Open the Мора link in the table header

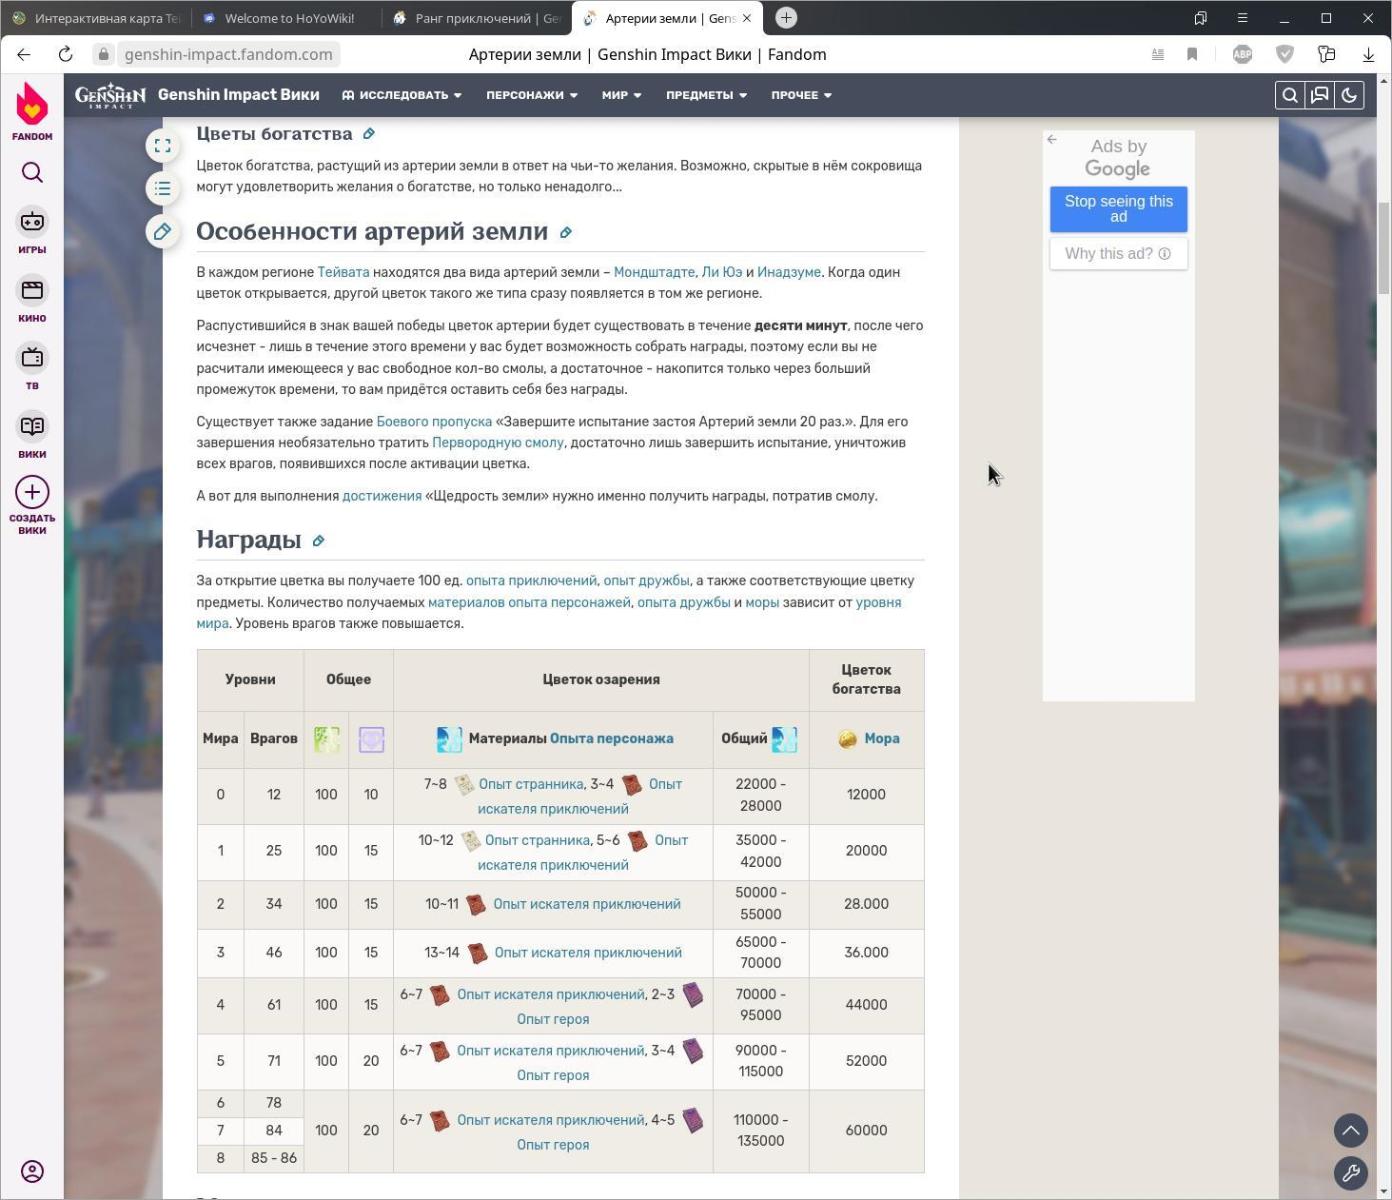[x=882, y=739]
